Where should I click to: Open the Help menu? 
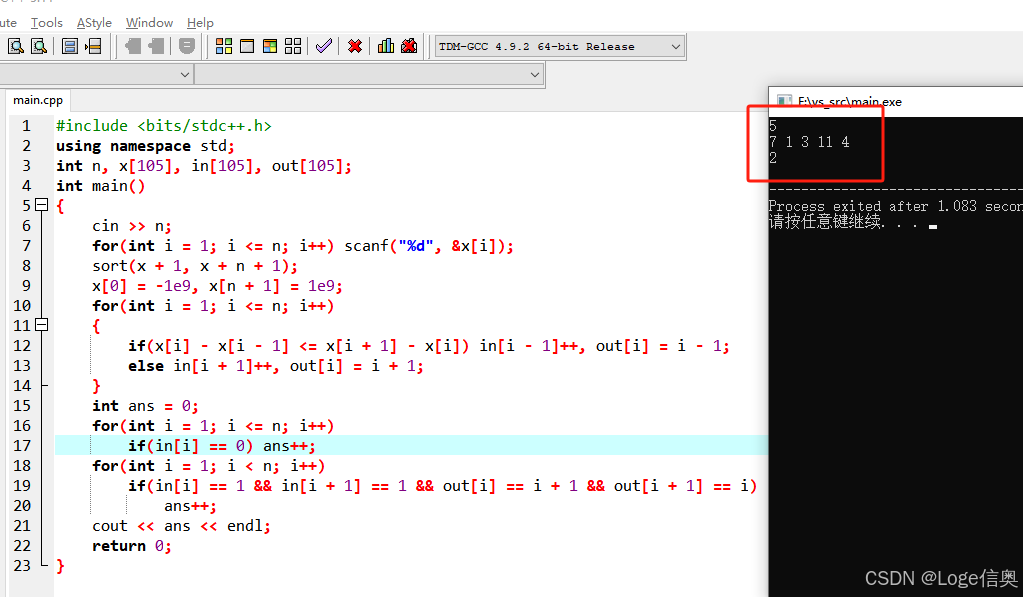[x=200, y=23]
